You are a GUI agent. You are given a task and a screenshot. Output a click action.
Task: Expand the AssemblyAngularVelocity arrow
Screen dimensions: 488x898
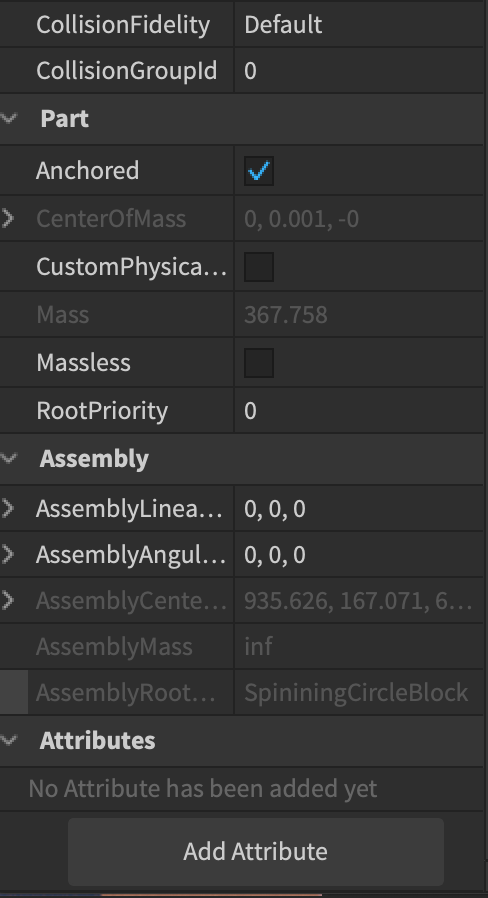[x=8, y=554]
